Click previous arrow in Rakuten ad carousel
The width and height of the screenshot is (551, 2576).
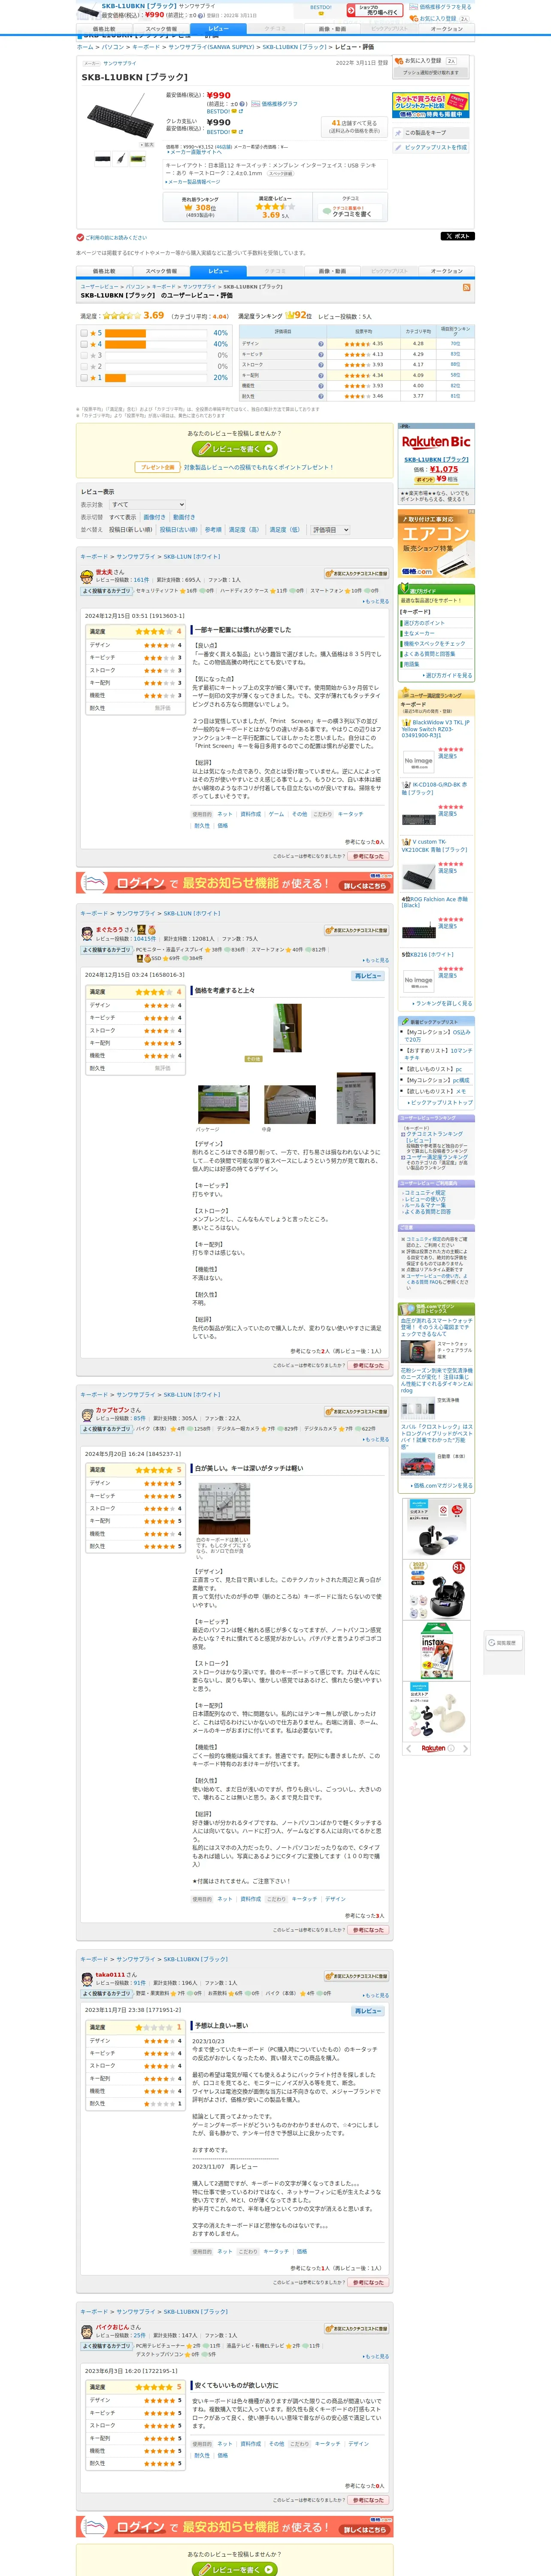(408, 1749)
